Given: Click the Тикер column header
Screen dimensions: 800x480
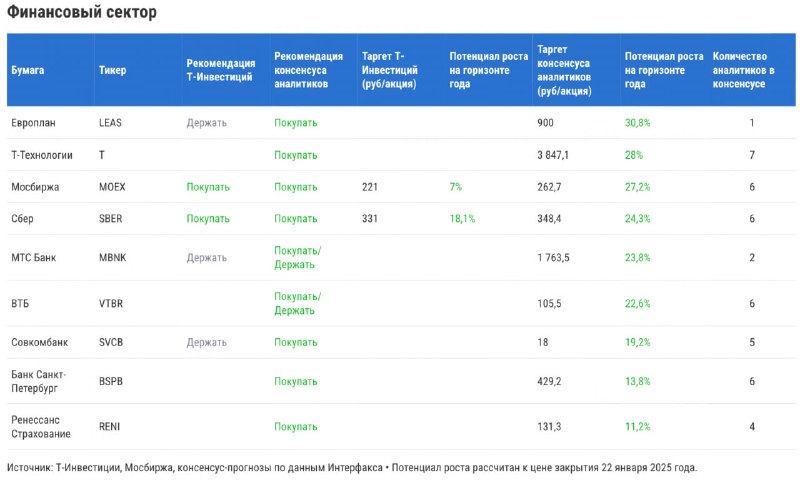Looking at the screenshot, I should (112, 70).
